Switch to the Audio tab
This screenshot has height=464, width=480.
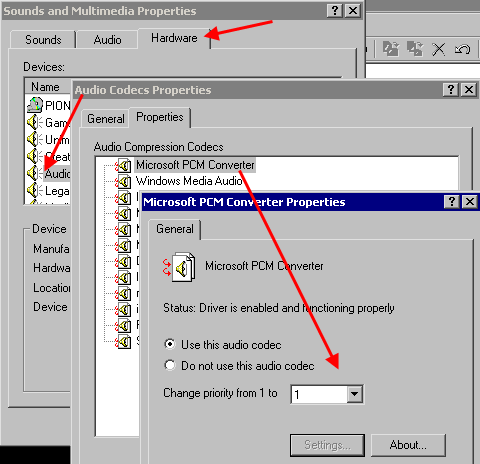107,40
